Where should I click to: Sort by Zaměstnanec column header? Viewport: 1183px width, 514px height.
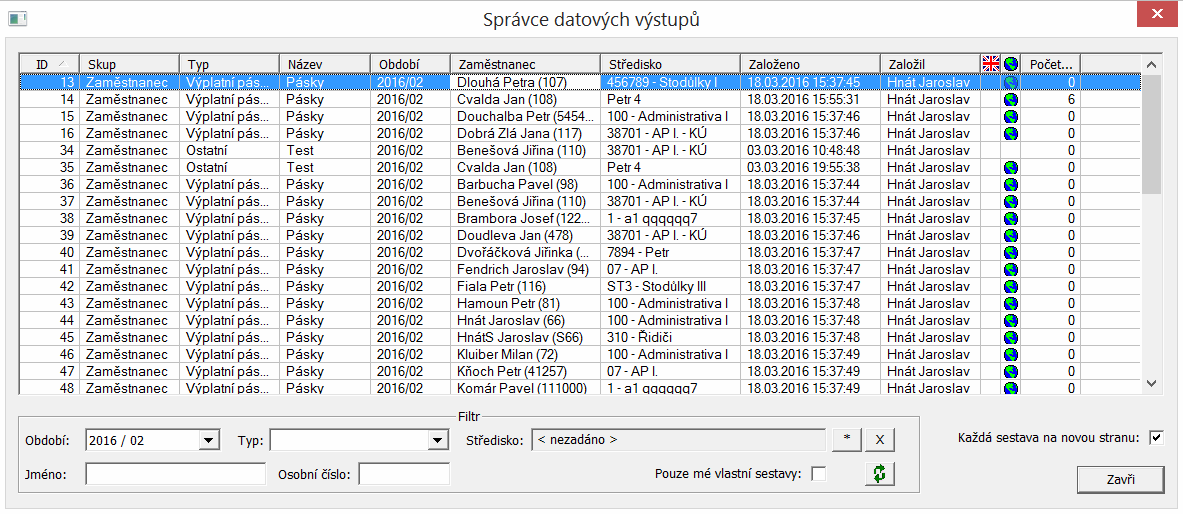[x=525, y=64]
